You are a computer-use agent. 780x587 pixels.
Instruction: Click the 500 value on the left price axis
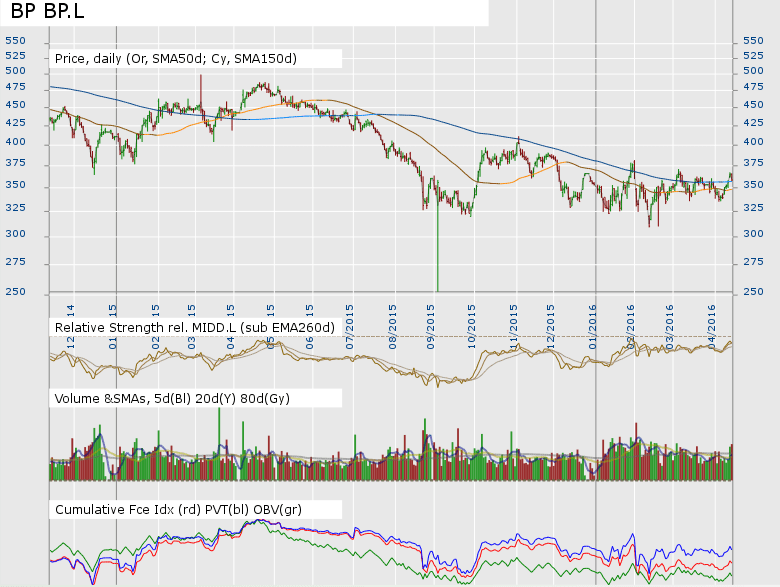pyautogui.click(x=15, y=71)
